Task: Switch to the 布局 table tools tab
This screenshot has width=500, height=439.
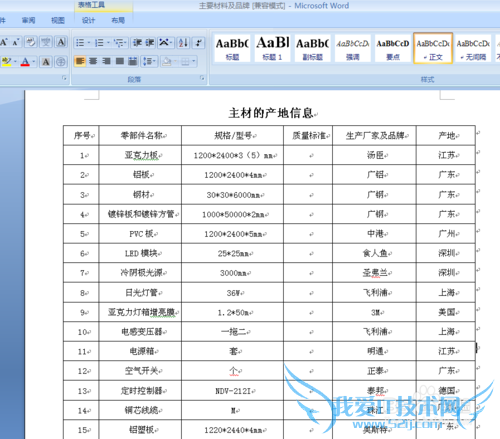Action: (118, 20)
